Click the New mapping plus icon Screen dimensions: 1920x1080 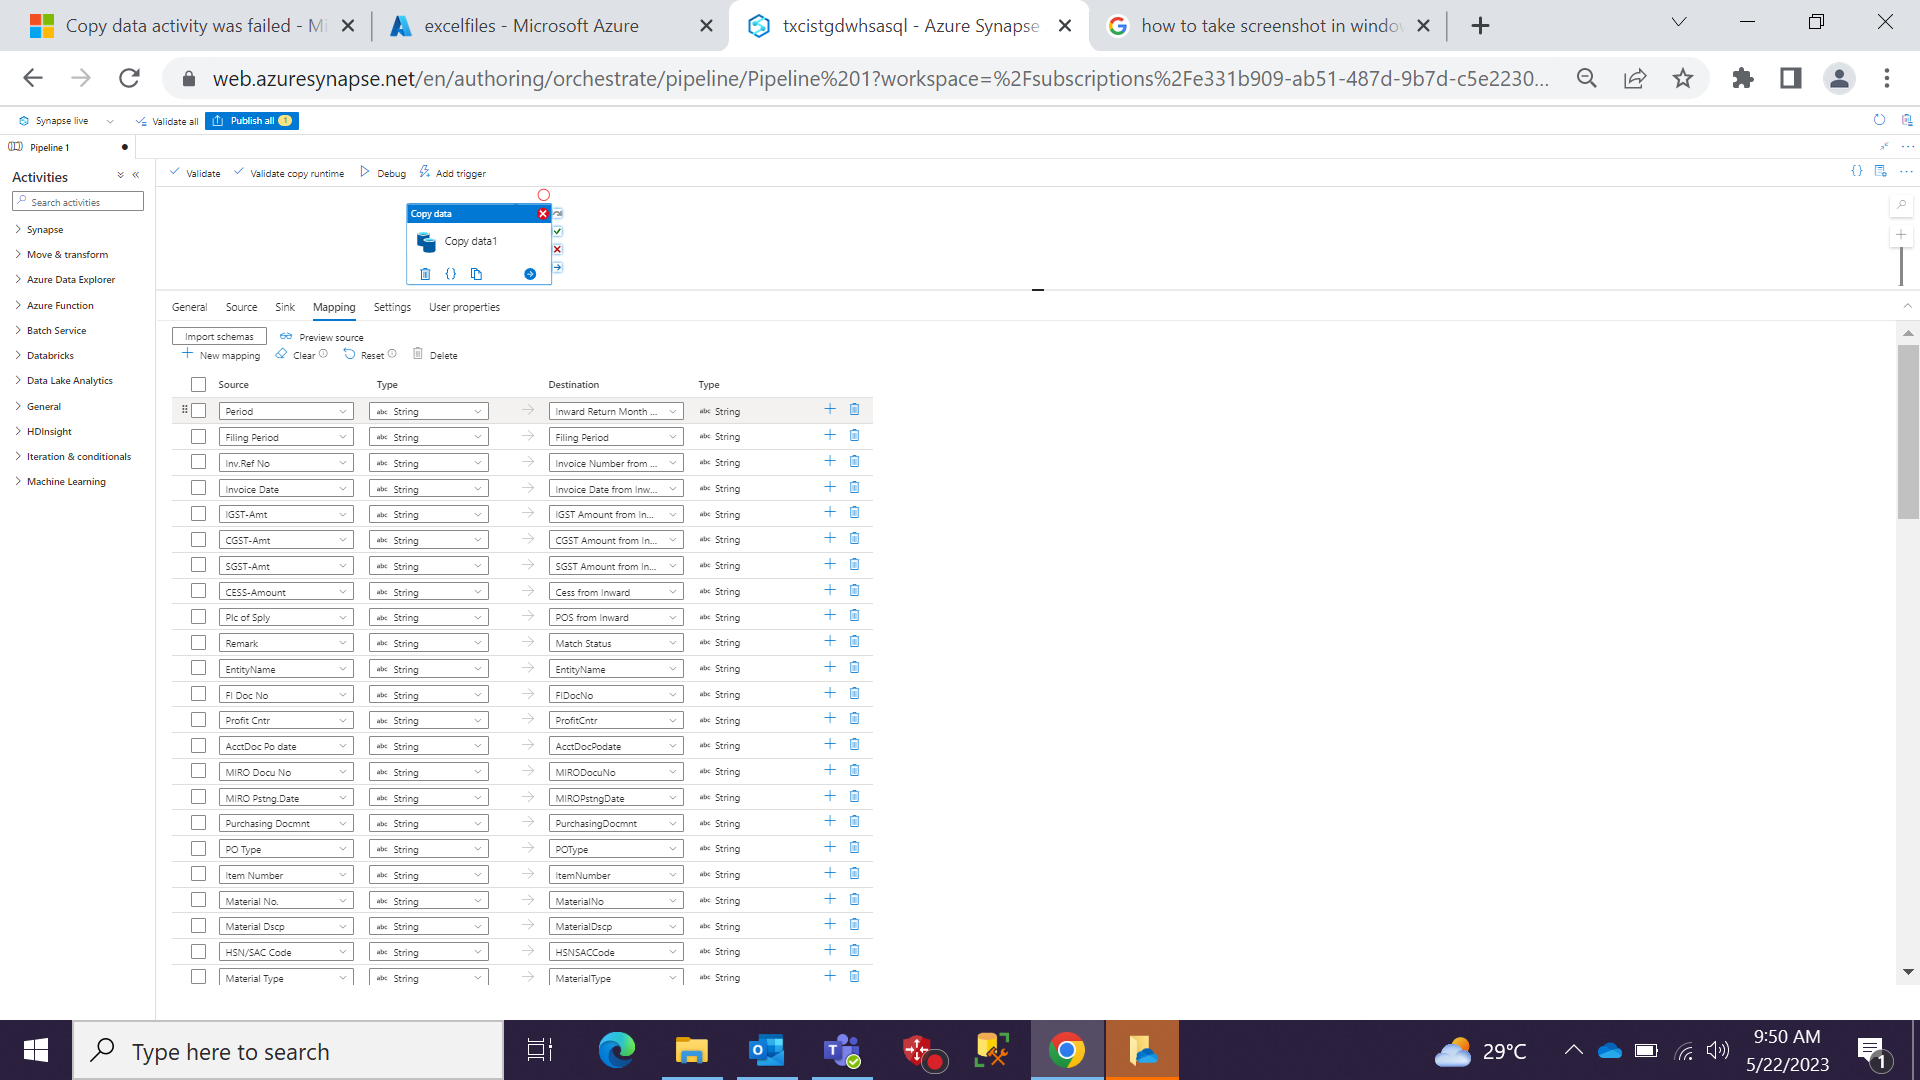tap(186, 355)
